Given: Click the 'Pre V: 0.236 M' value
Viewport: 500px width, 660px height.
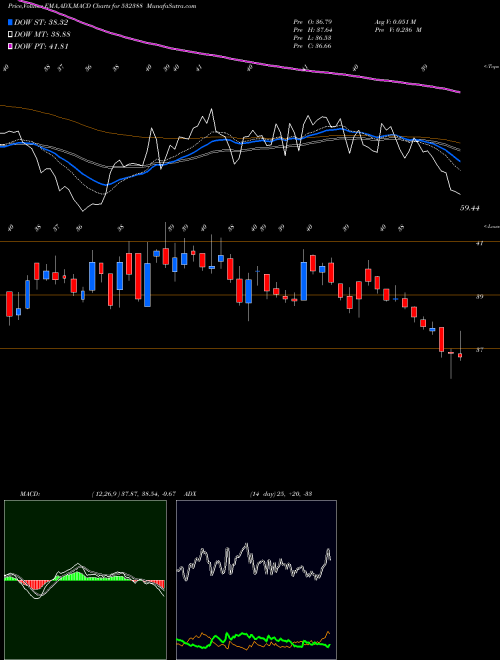Looking at the screenshot, I should pos(398,29).
